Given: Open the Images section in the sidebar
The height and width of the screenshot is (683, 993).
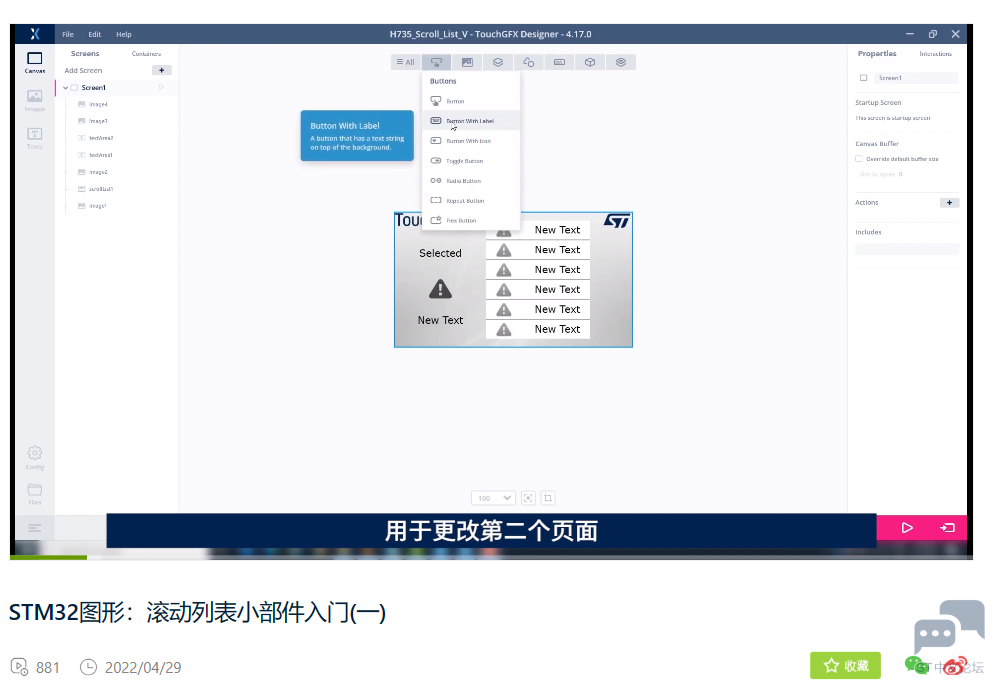Looking at the screenshot, I should click(x=35, y=100).
